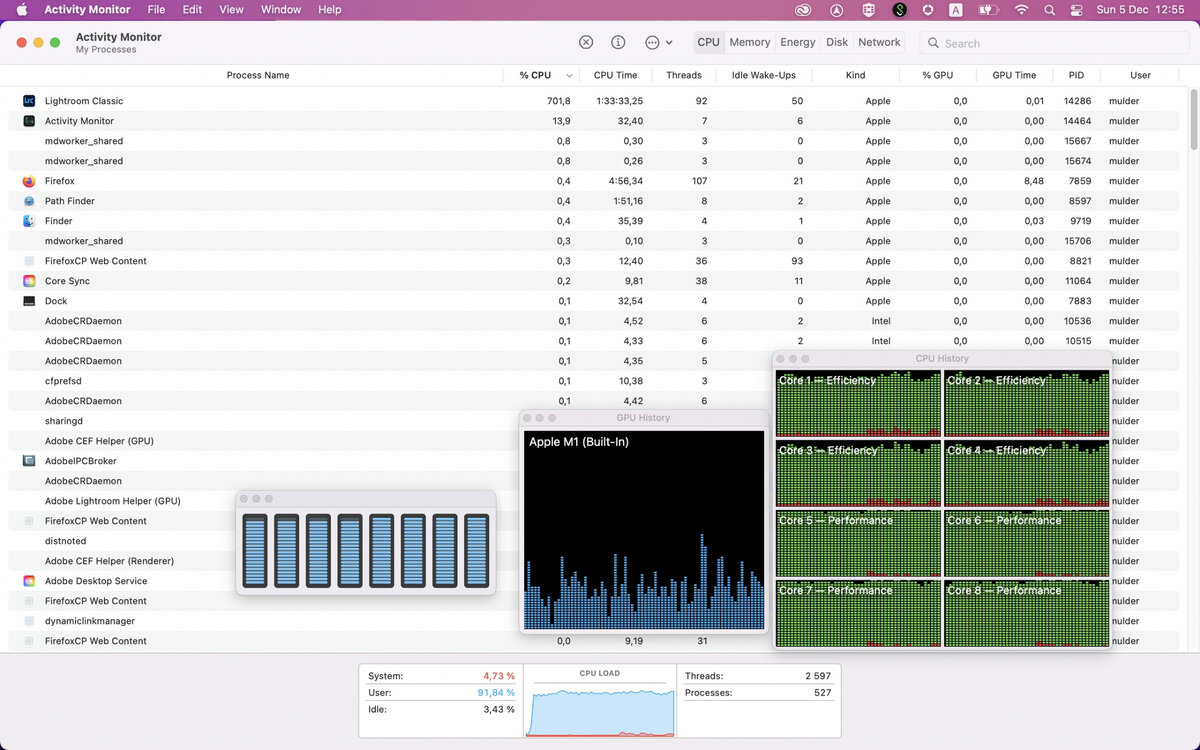
Task: Click the Creative Cloud menu bar icon
Action: (803, 10)
